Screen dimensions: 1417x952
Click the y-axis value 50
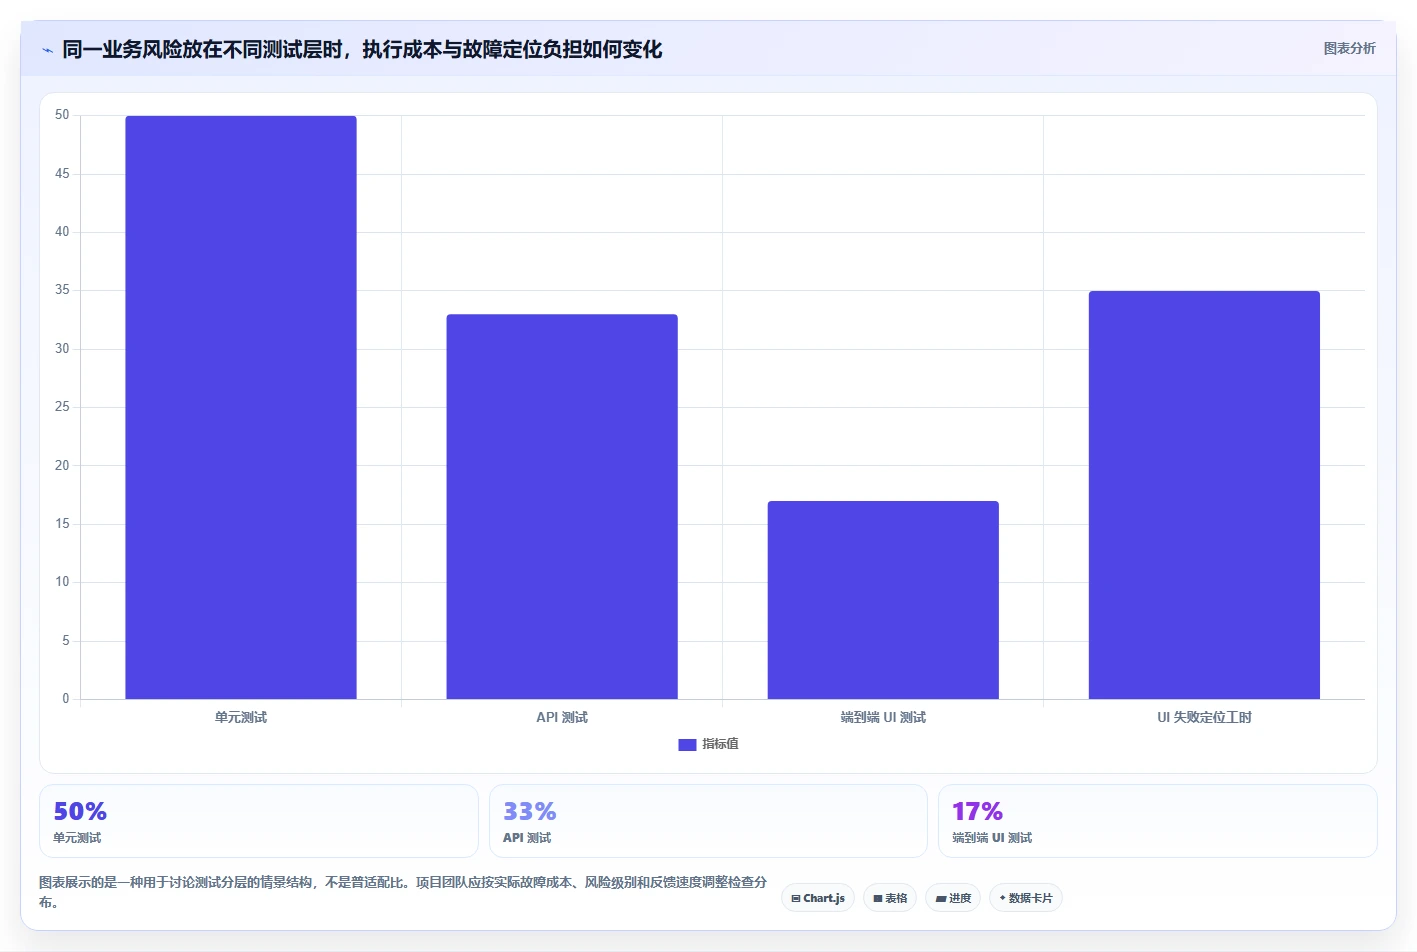click(x=62, y=115)
